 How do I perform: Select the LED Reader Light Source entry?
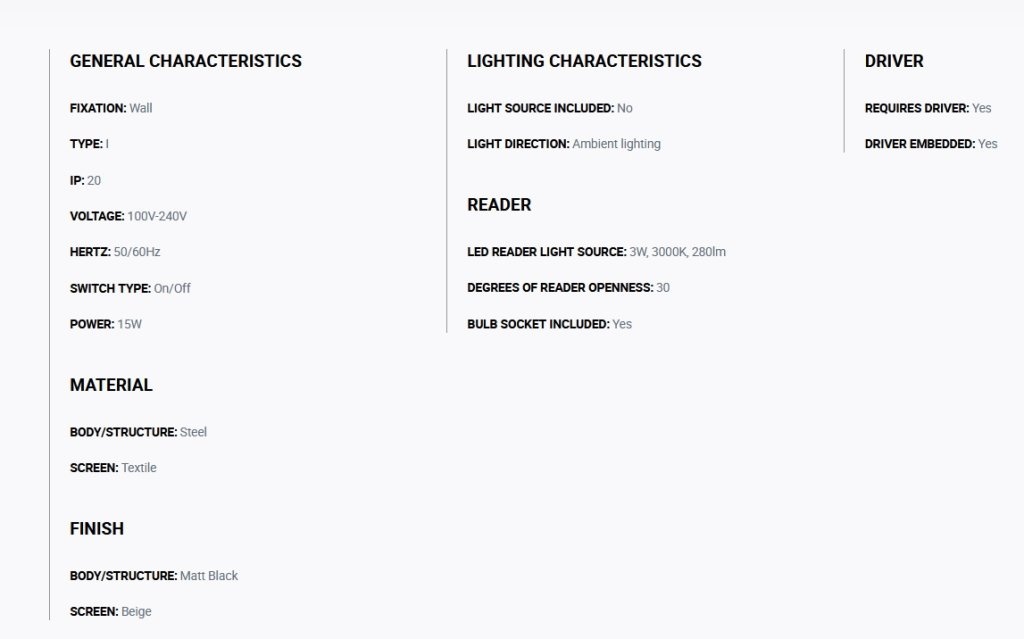[596, 252]
